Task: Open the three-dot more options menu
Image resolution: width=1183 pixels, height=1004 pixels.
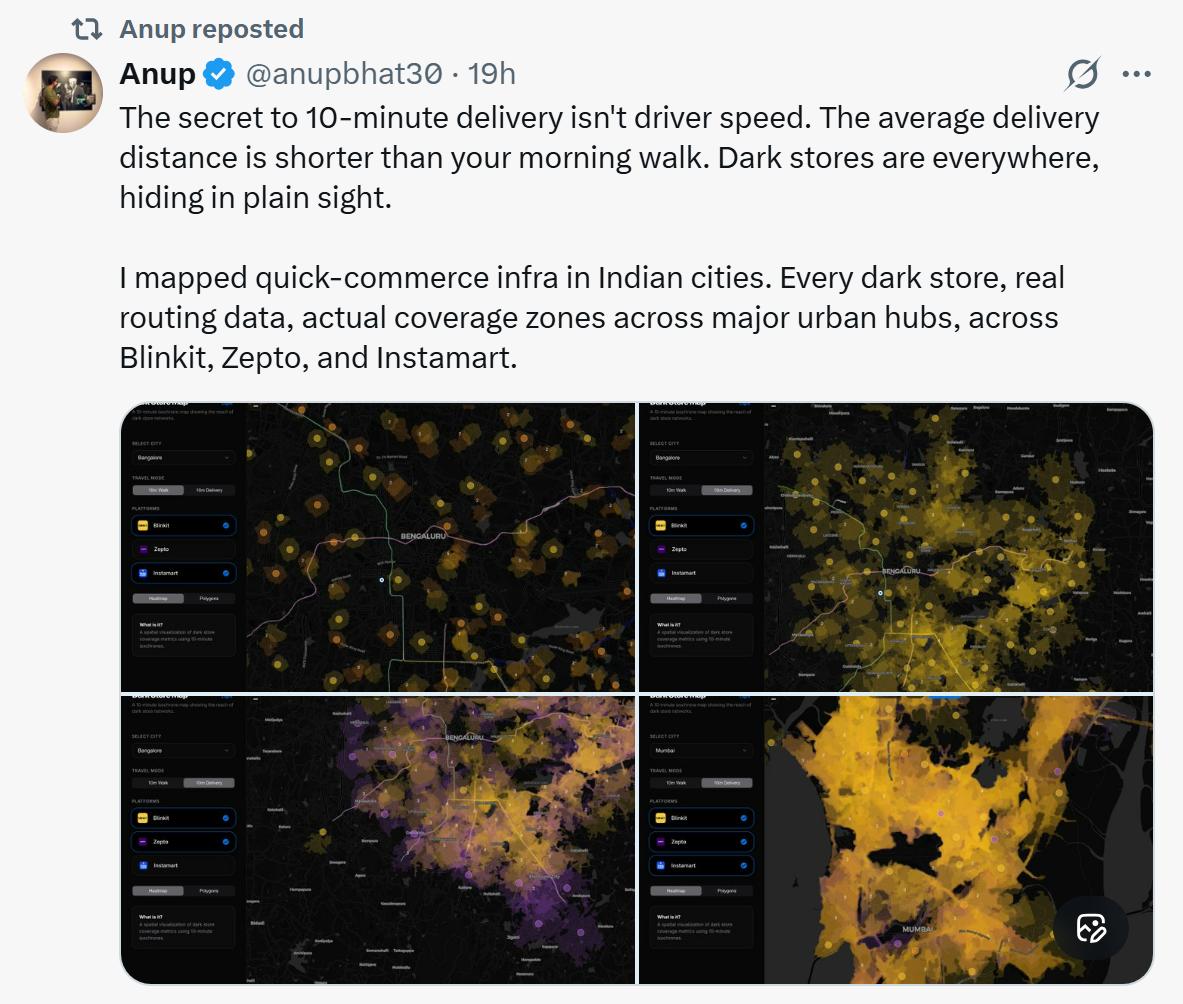Action: coord(1137,73)
